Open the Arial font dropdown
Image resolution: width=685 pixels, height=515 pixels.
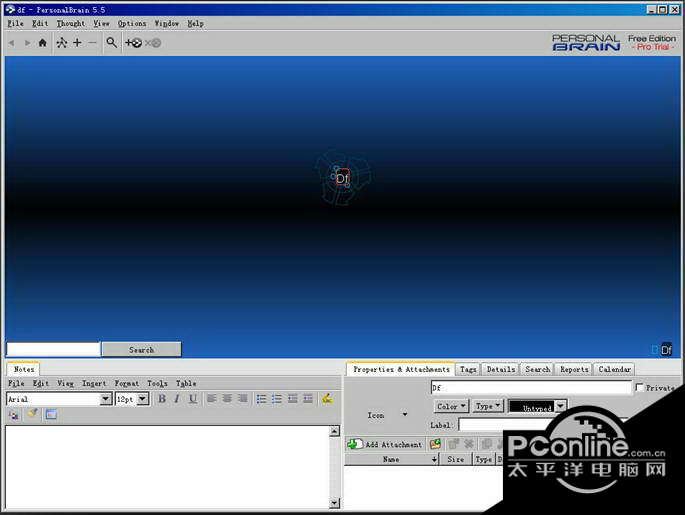pyautogui.click(x=105, y=399)
